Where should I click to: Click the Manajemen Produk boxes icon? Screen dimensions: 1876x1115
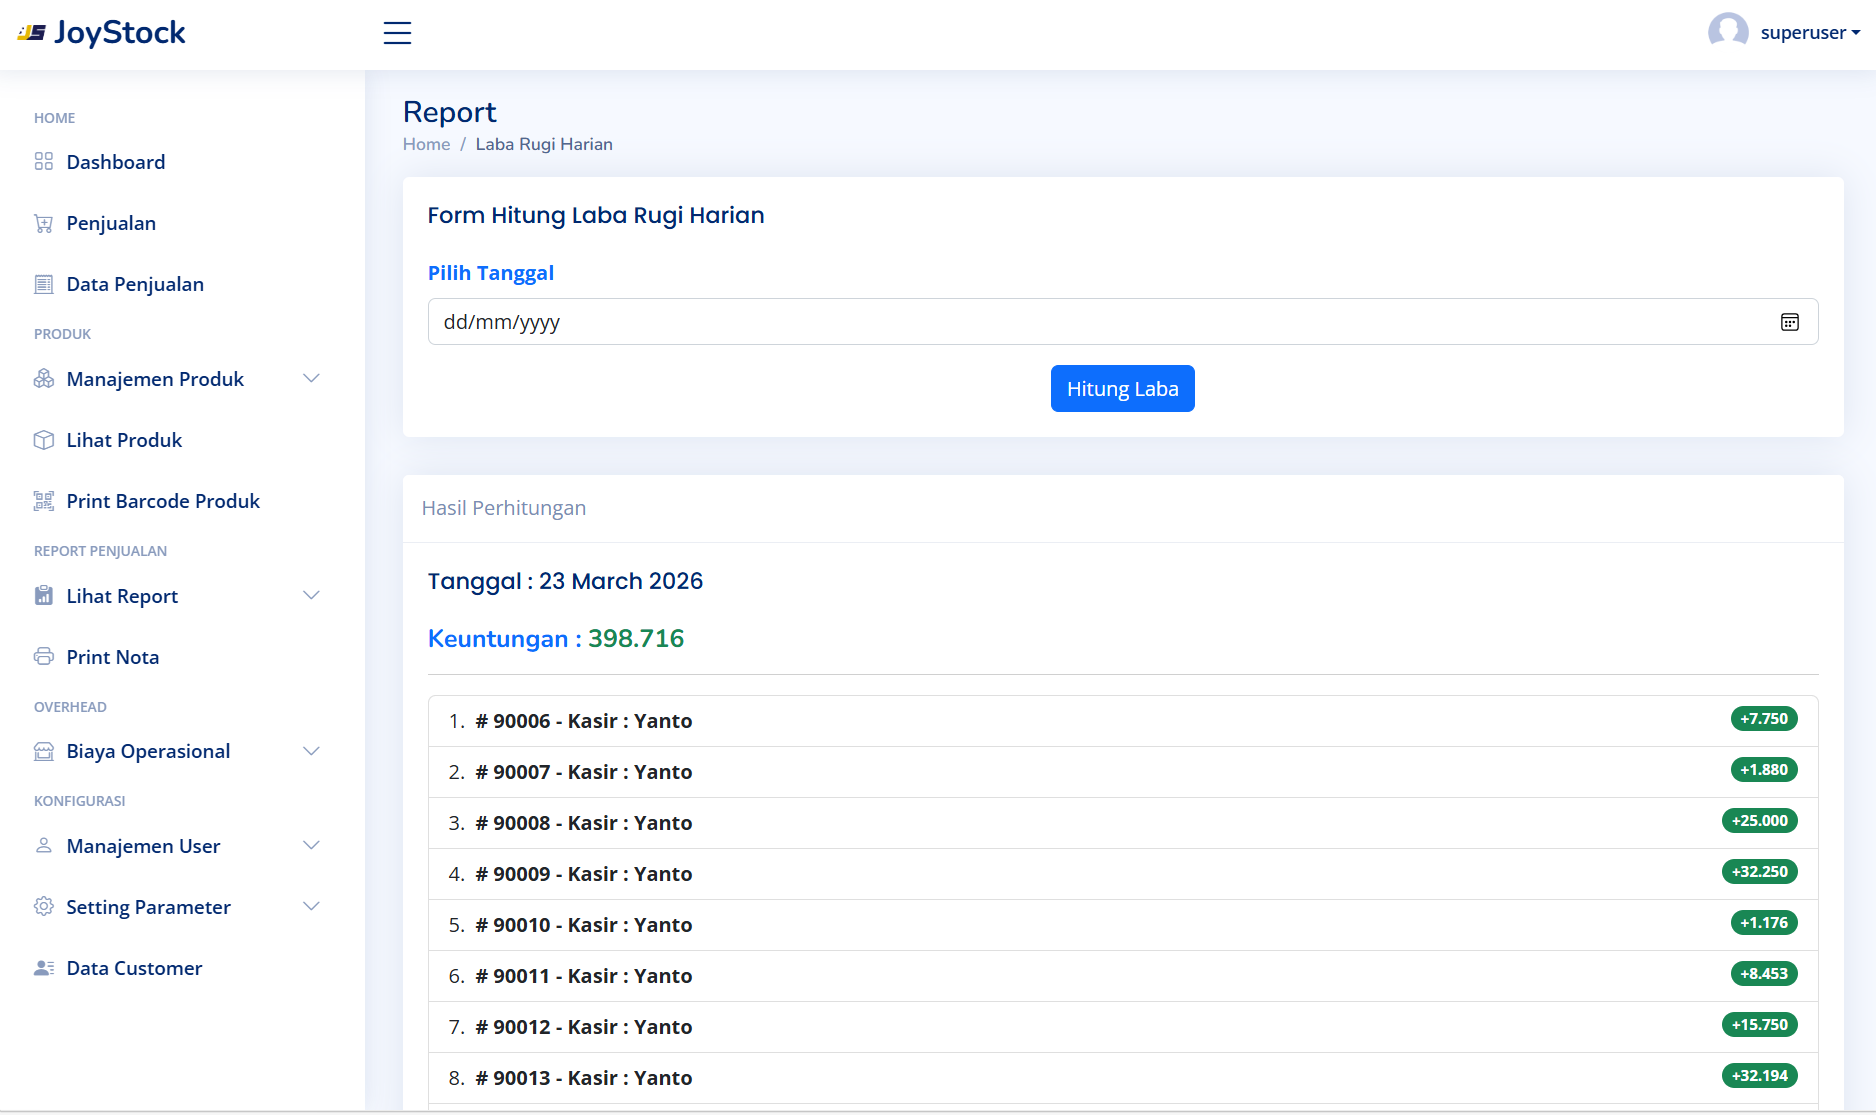(x=44, y=379)
